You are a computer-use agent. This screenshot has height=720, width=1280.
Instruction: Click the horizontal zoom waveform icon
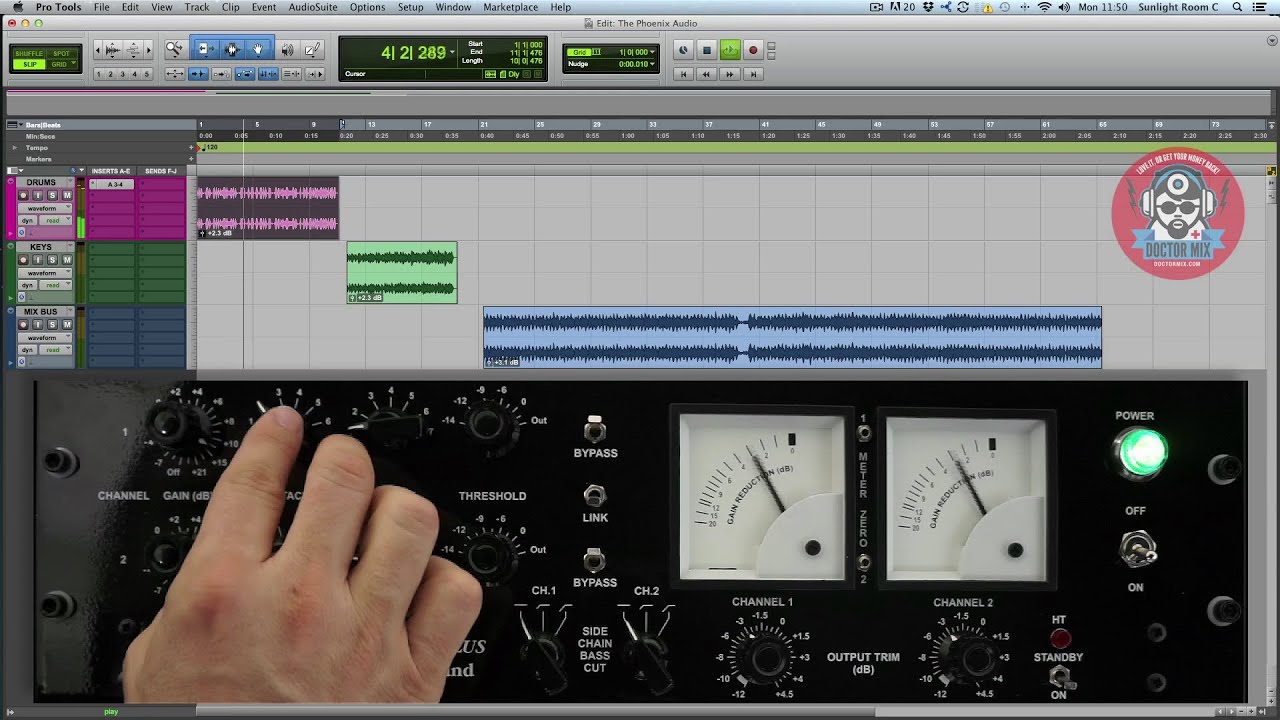pos(112,50)
